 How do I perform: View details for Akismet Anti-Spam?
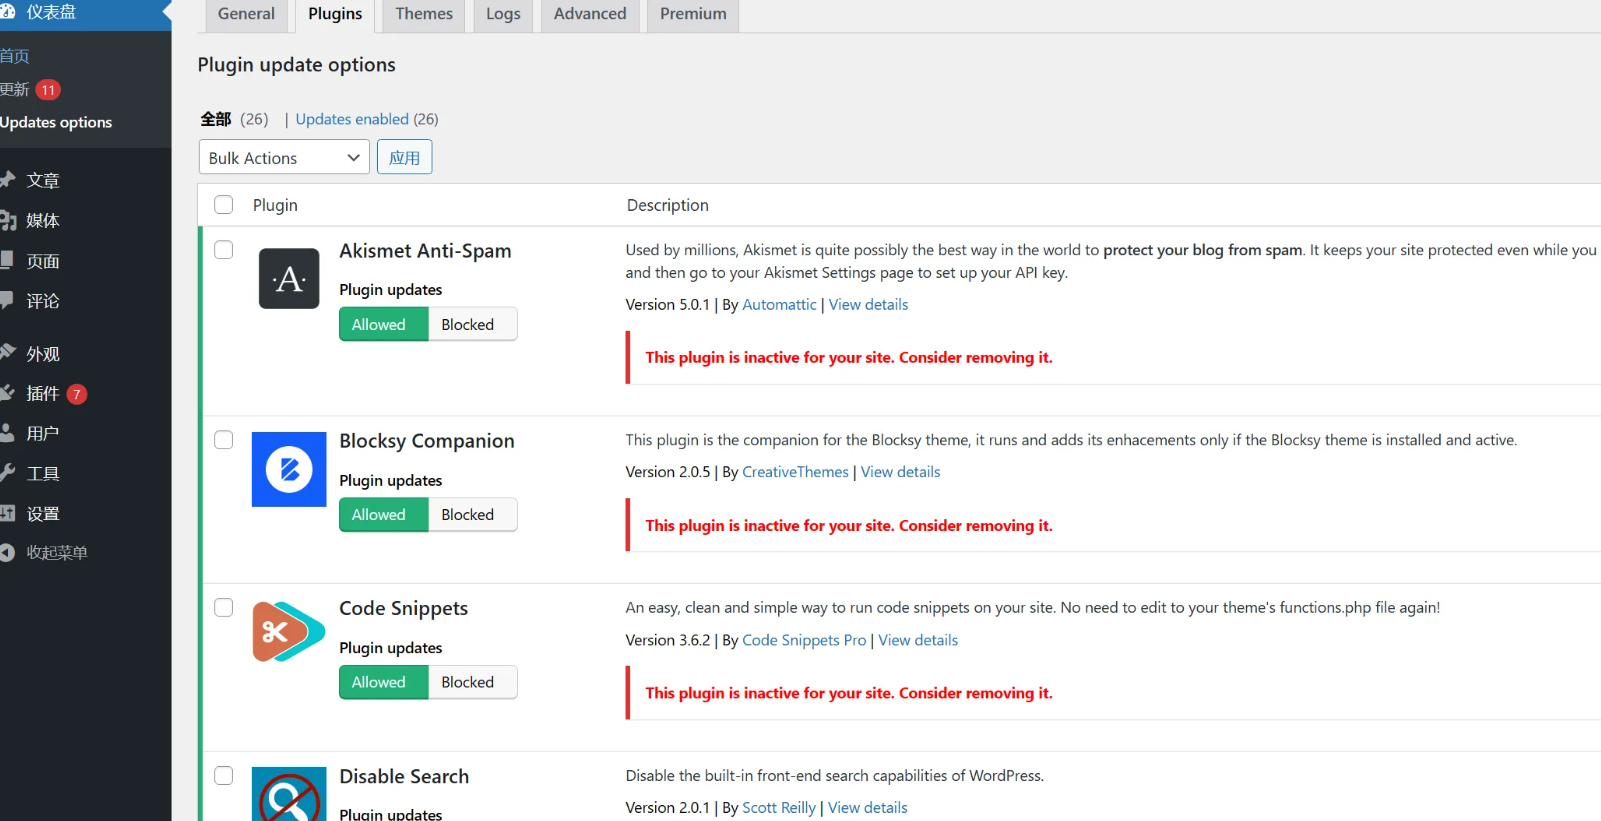(x=868, y=304)
